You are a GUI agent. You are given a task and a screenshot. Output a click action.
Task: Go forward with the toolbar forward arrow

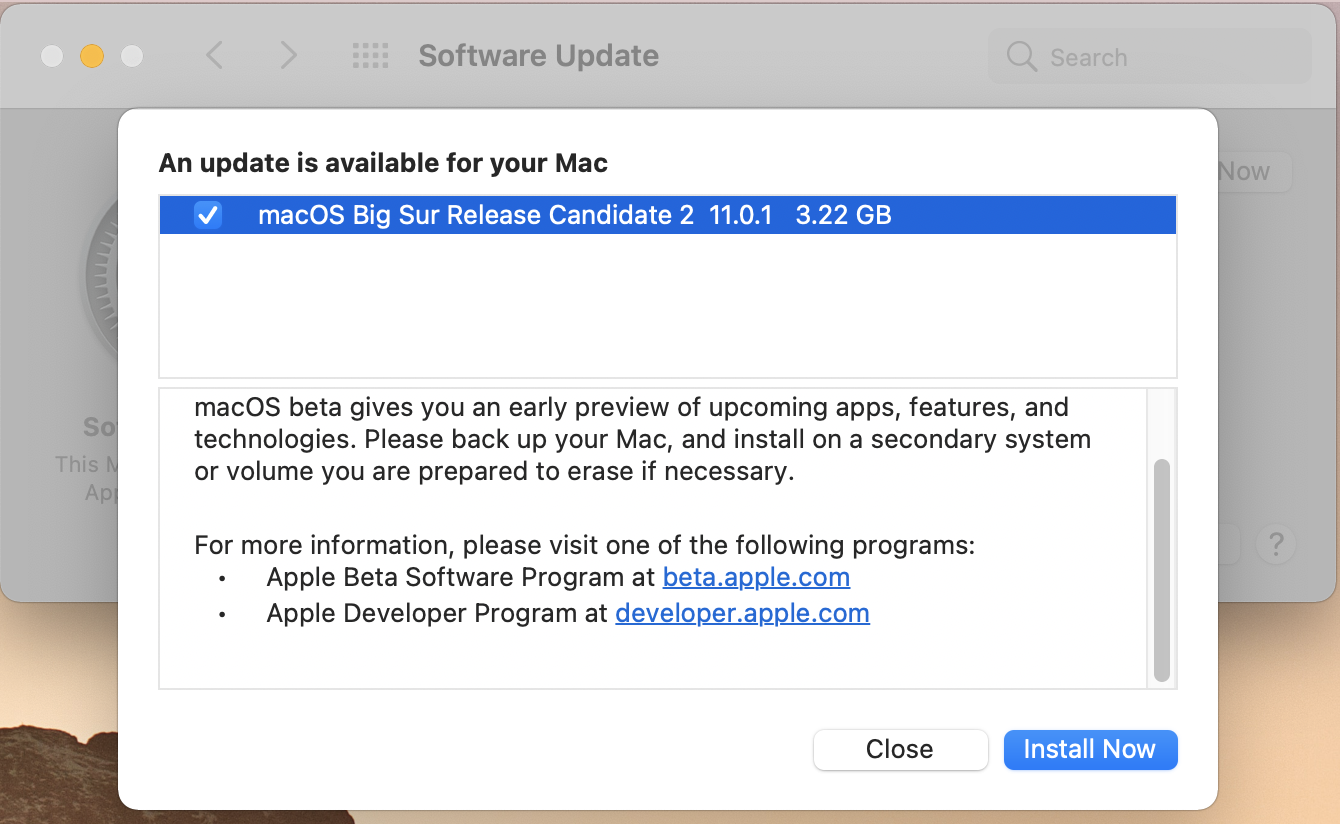pyautogui.click(x=288, y=55)
